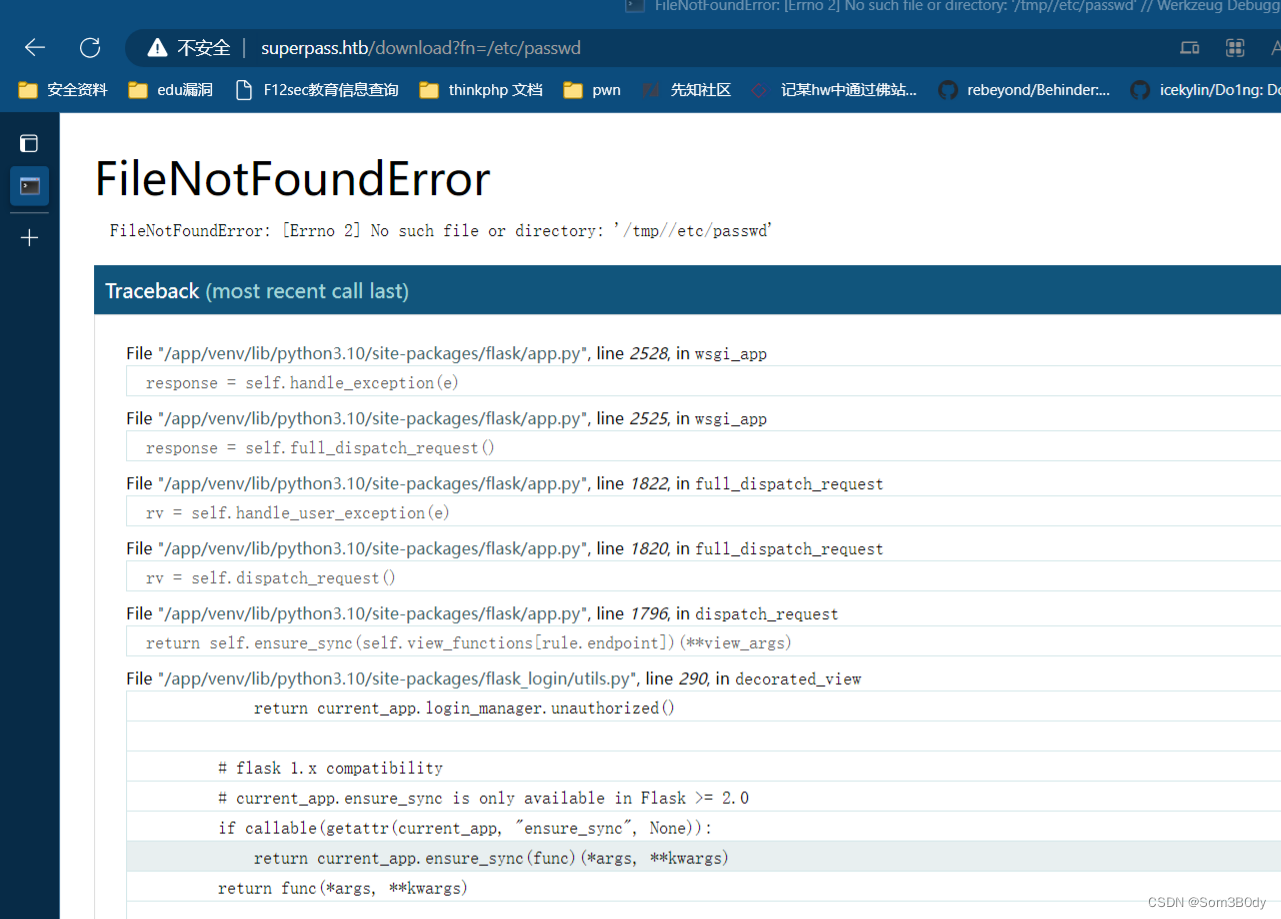Click the line return current_app.login_manager.unauthorized()
Image resolution: width=1281 pixels, height=919 pixels.
click(x=703, y=708)
